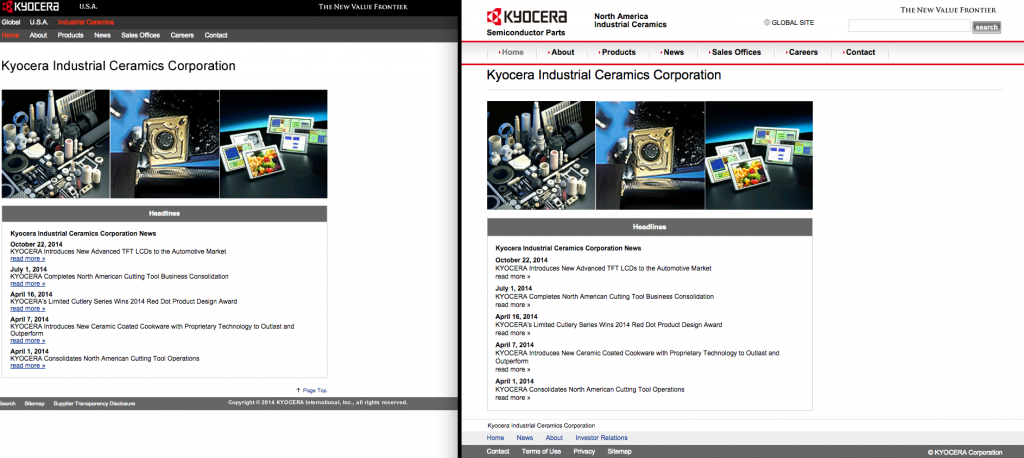Open News in right page's white nav bar

point(672,52)
